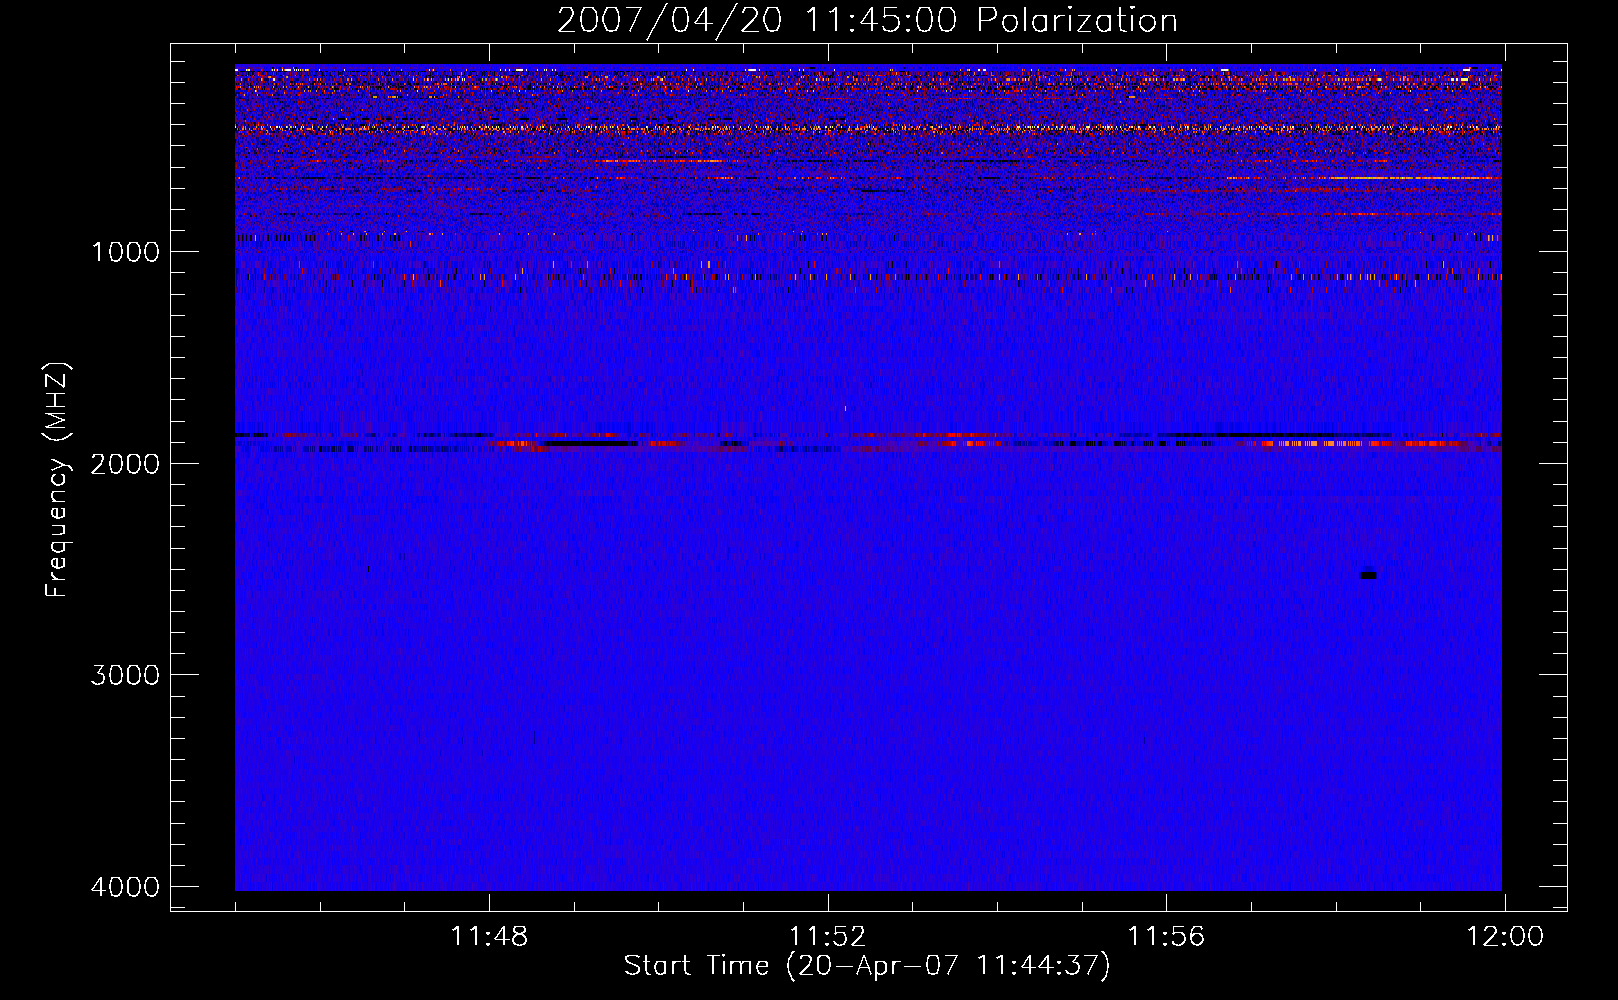Click the 1000 frequency tick label
This screenshot has width=1618, height=1000.
coord(125,252)
